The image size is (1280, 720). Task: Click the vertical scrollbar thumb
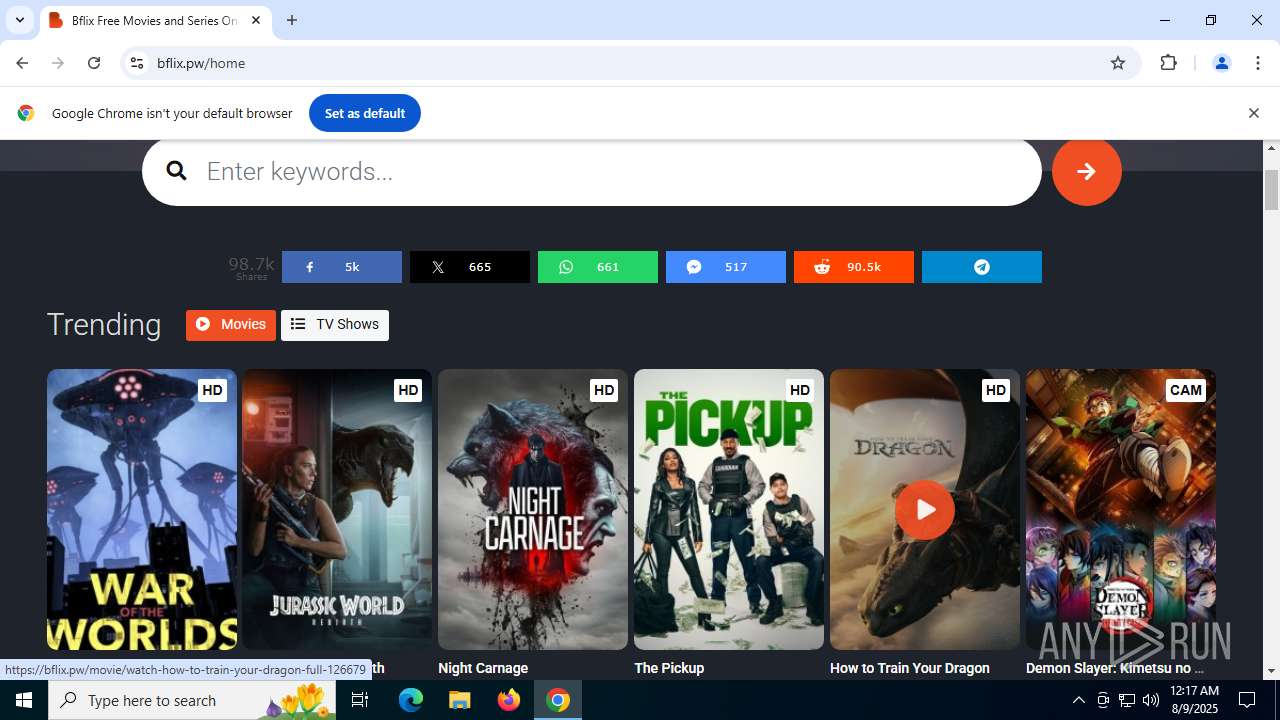1272,190
